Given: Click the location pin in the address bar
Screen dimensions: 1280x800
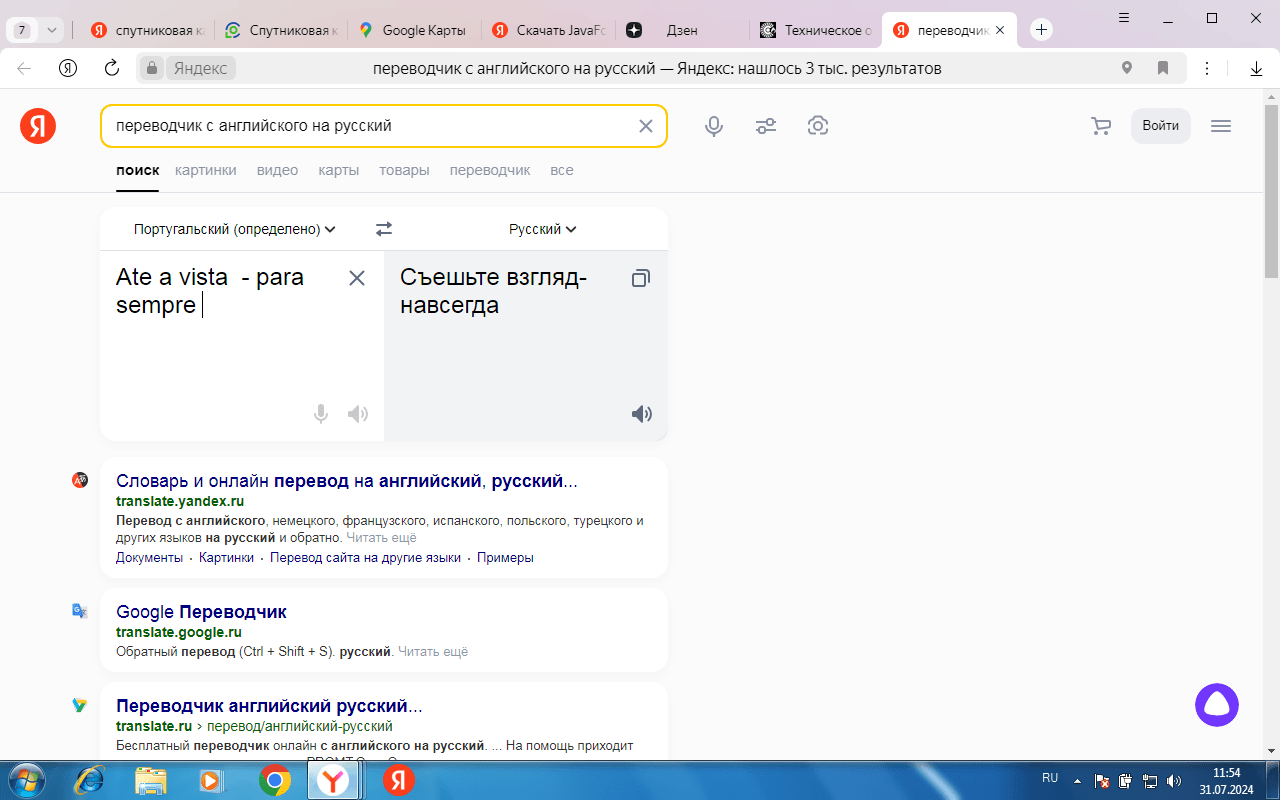Looking at the screenshot, I should [x=1127, y=68].
